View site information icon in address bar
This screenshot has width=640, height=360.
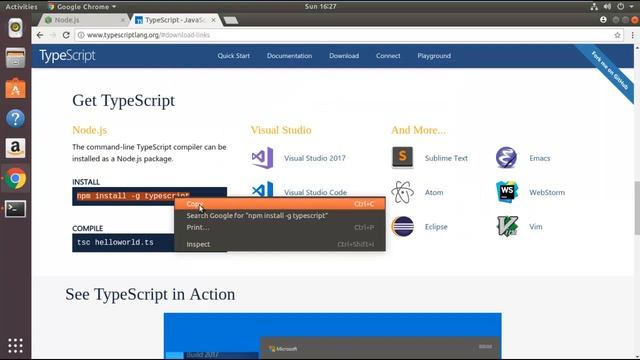81,35
